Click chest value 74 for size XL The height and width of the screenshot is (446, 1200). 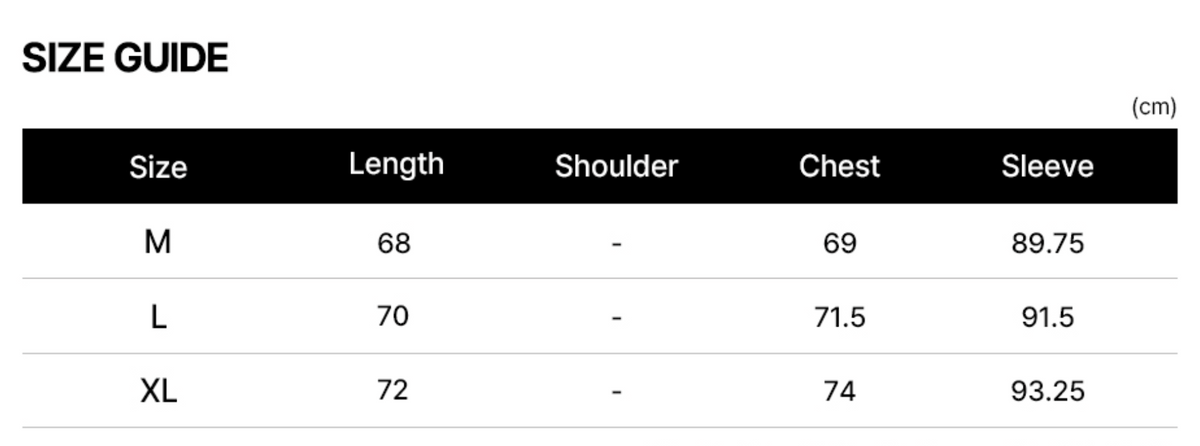840,392
